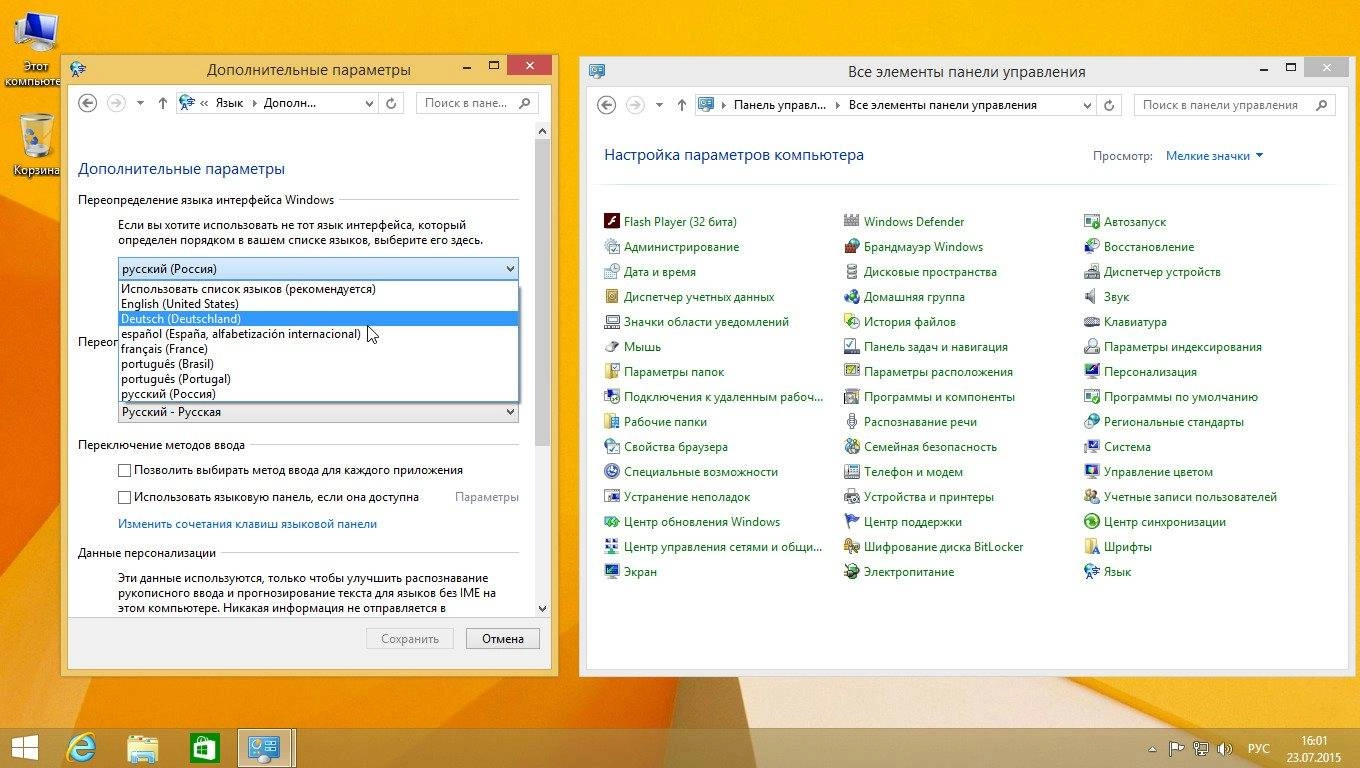Open Параметры папок item
This screenshot has width=1360, height=768.
pyautogui.click(x=664, y=372)
